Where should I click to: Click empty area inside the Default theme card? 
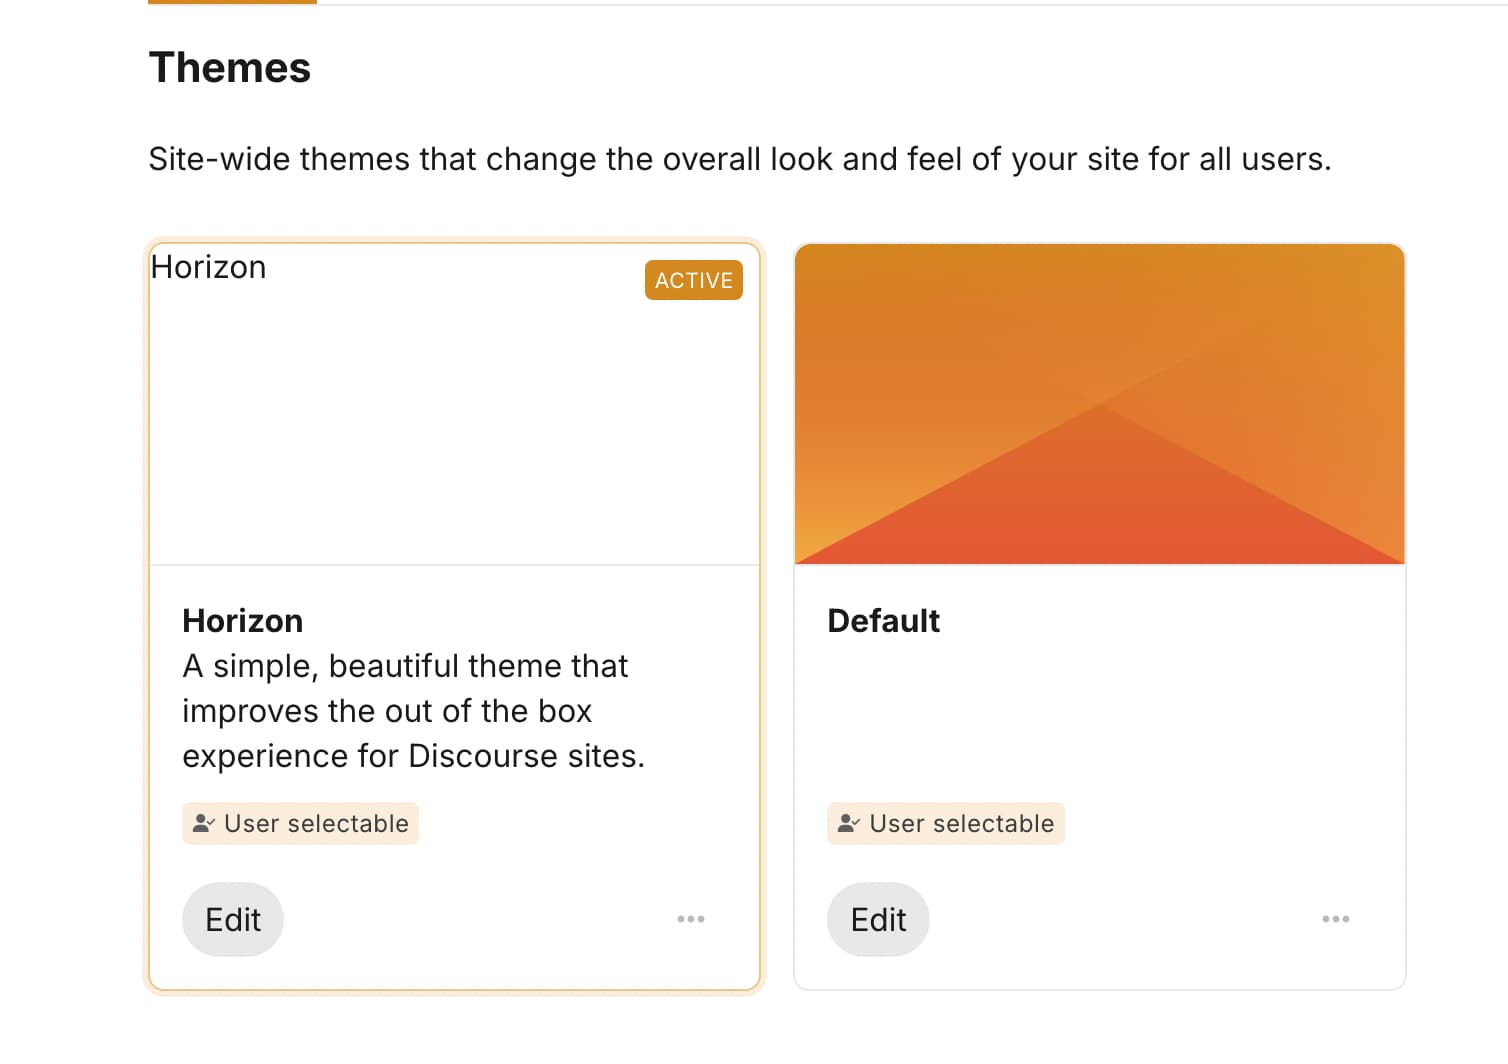click(1100, 720)
